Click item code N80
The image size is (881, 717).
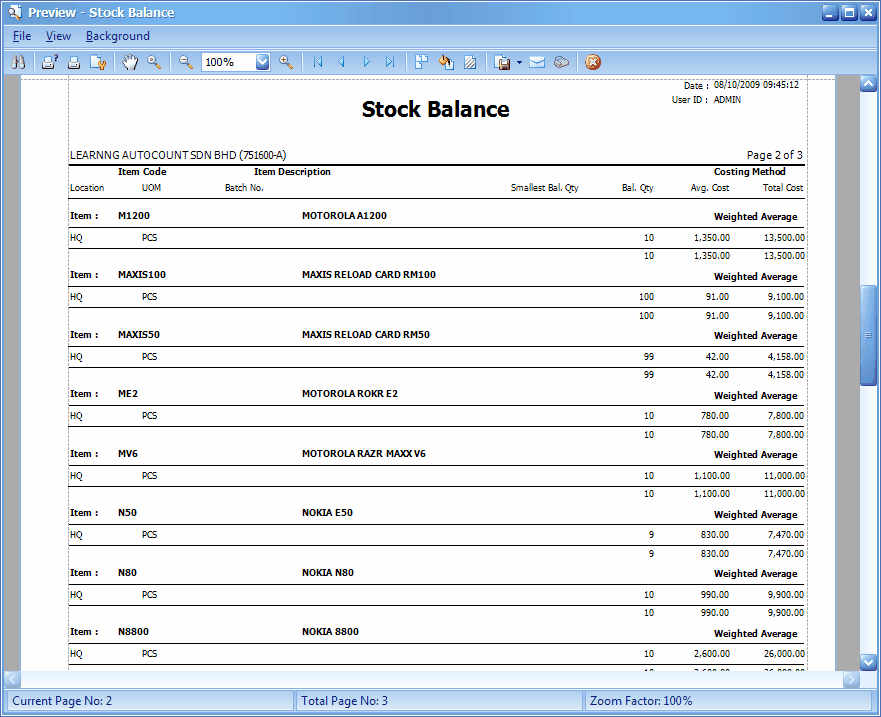(128, 573)
